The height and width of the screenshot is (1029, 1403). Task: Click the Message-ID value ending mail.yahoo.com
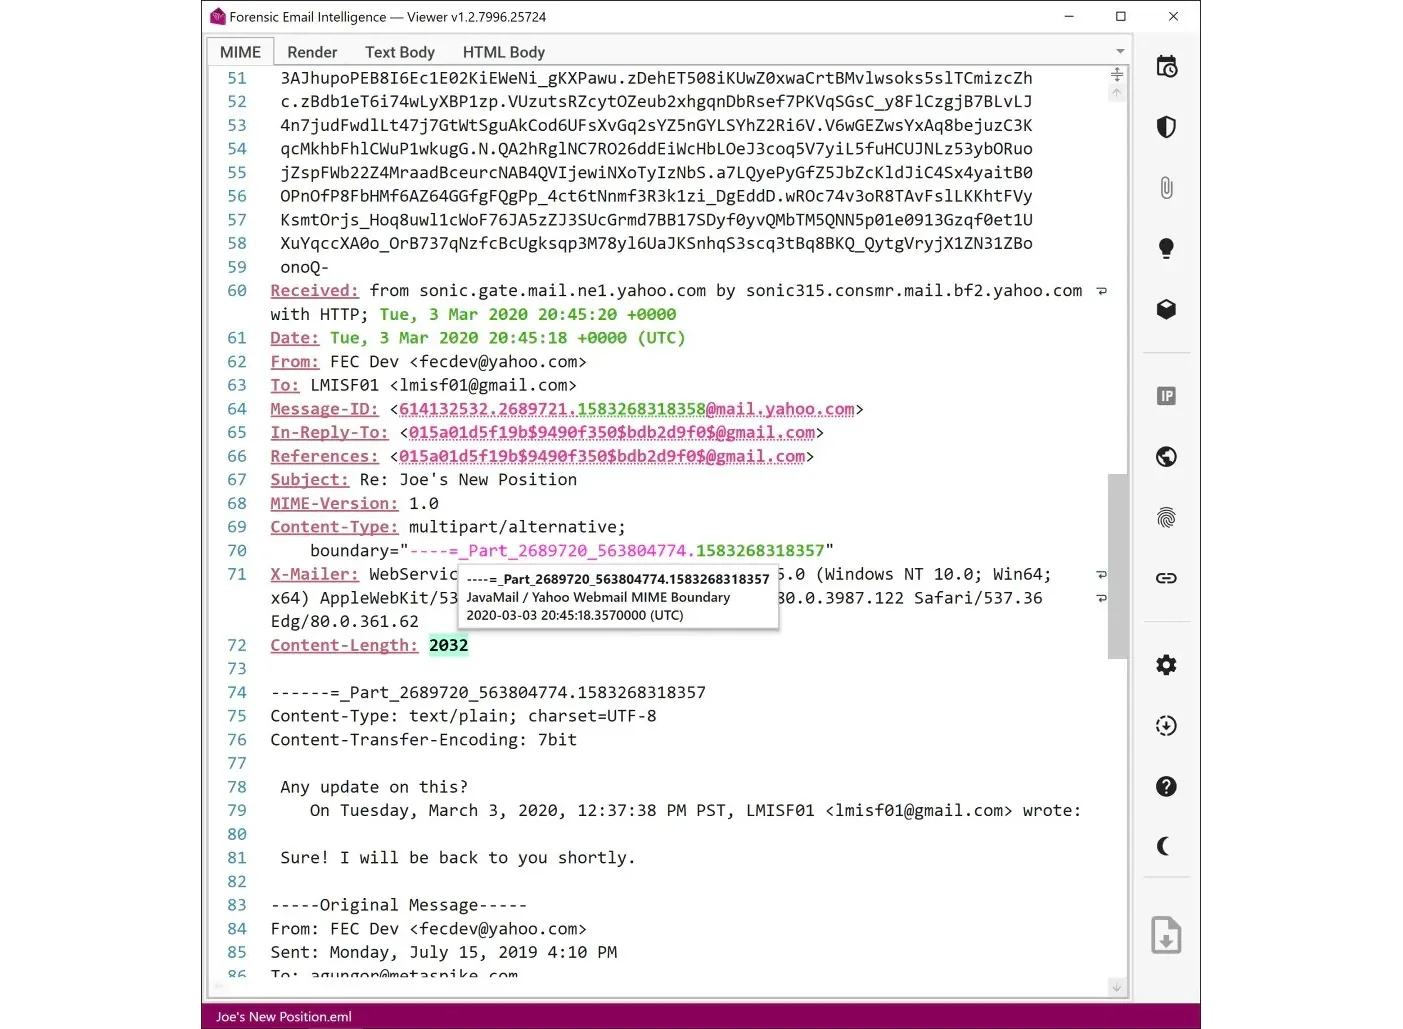coord(627,409)
